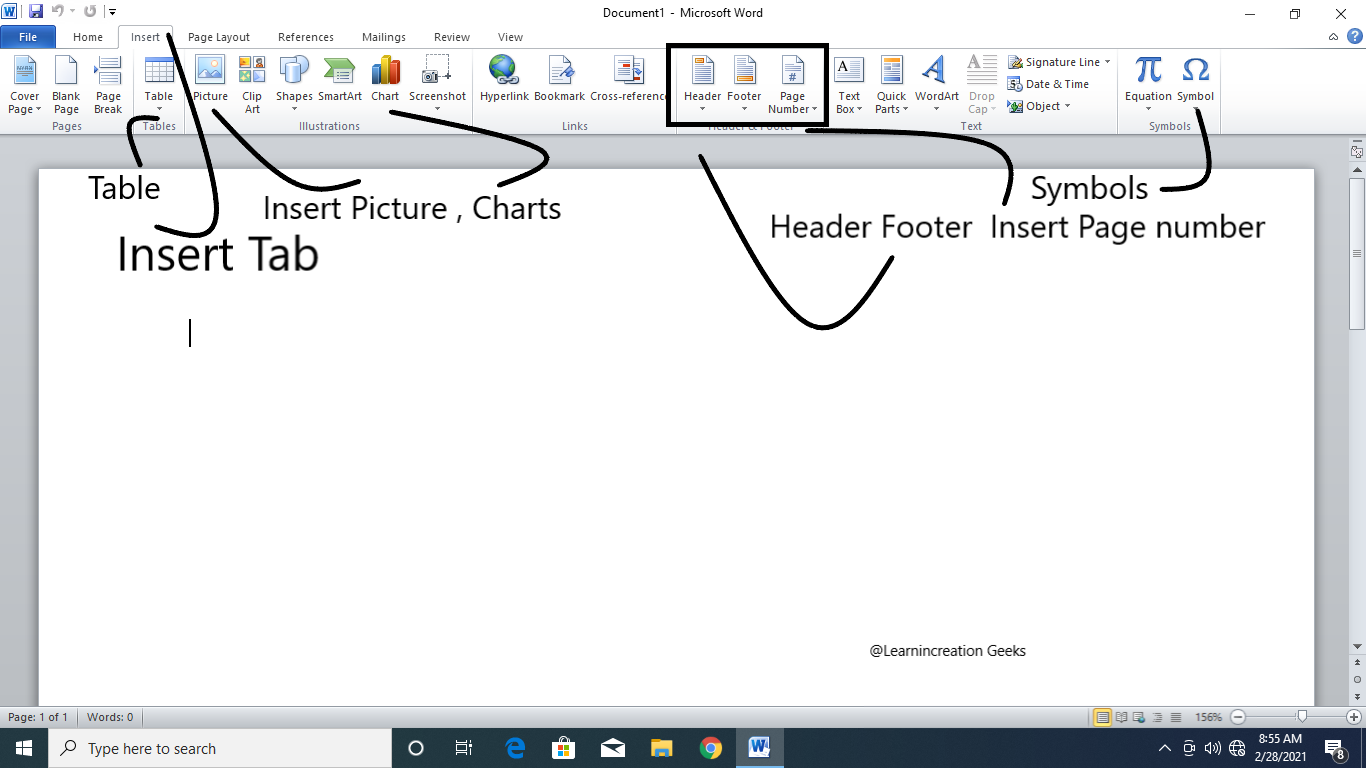Open the Page Layout tab
This screenshot has height=768, width=1366.
coord(219,37)
